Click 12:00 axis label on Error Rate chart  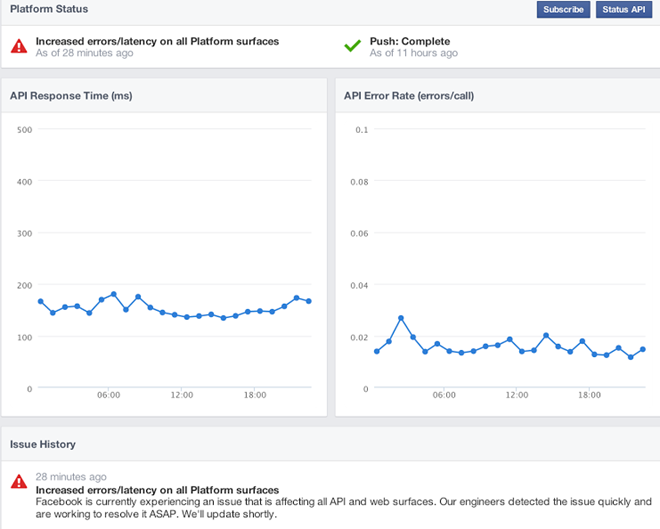click(x=516, y=395)
